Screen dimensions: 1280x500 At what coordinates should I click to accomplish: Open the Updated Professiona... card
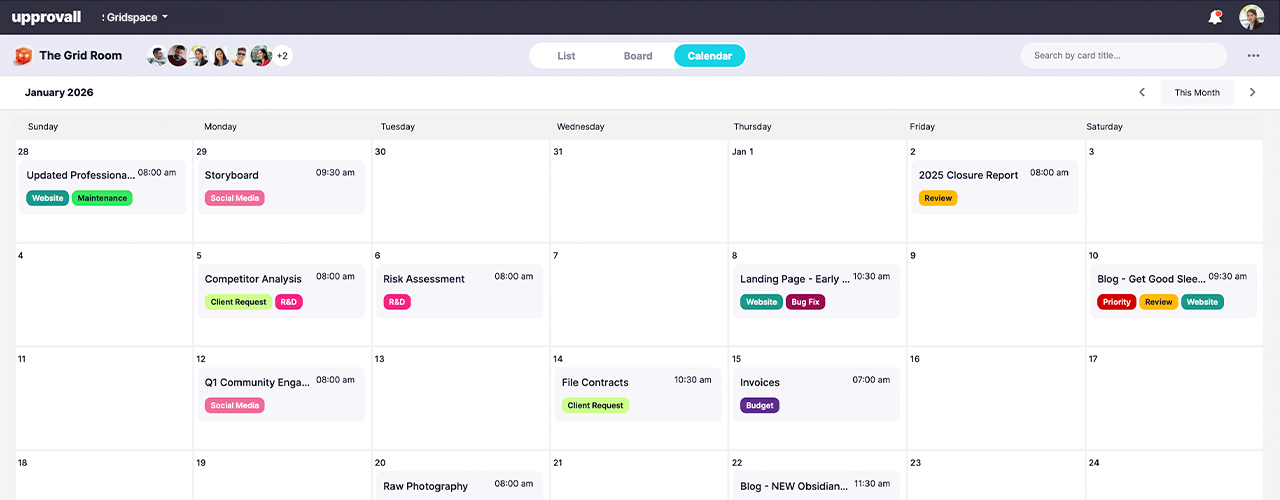103,186
